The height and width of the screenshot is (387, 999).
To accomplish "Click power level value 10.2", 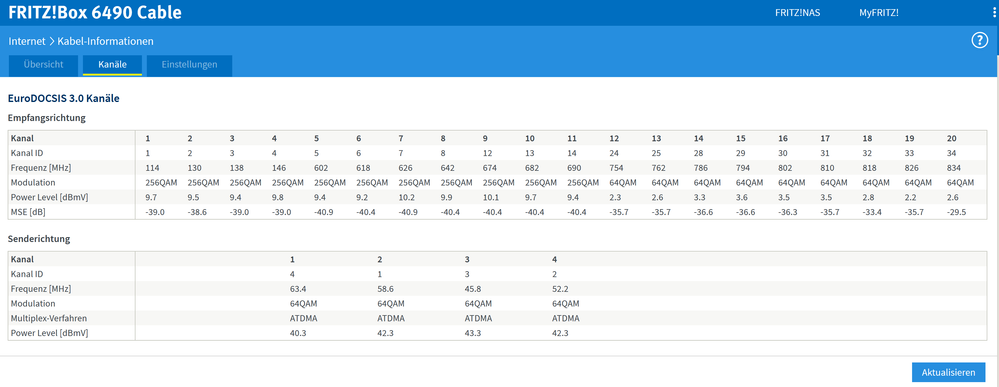I will 406,197.
